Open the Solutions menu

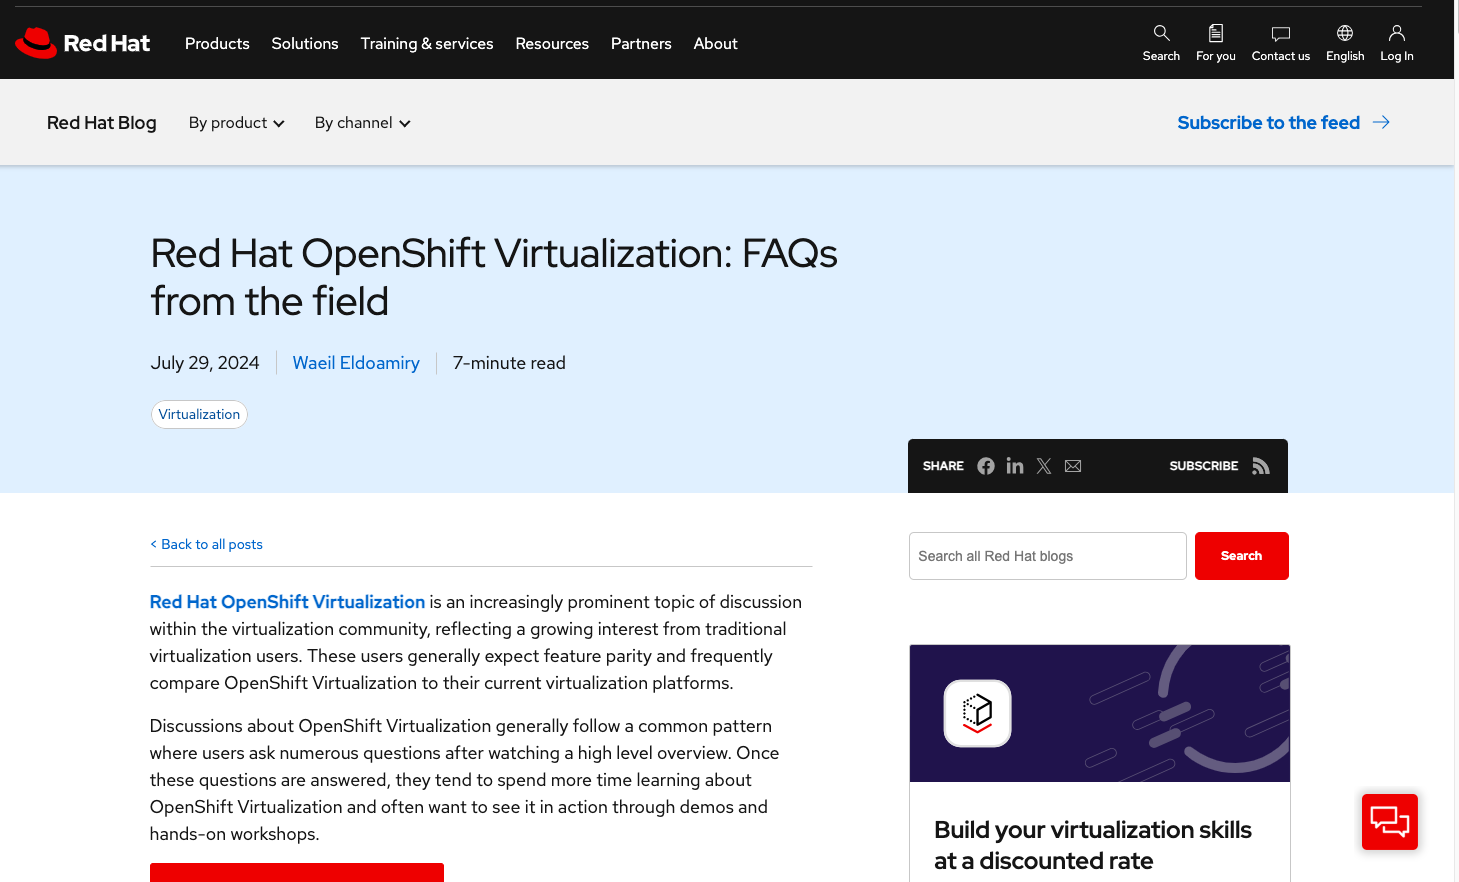point(305,43)
